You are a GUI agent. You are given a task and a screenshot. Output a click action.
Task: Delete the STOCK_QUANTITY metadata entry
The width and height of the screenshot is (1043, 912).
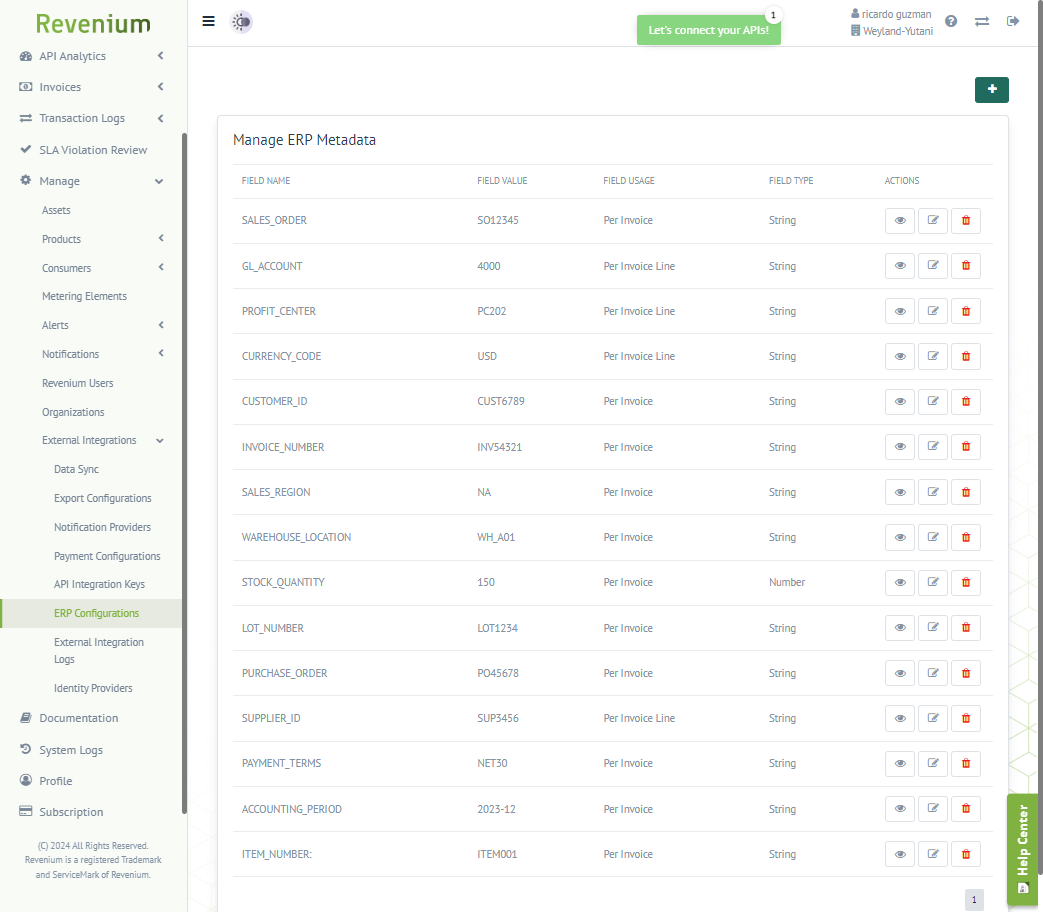click(x=965, y=582)
